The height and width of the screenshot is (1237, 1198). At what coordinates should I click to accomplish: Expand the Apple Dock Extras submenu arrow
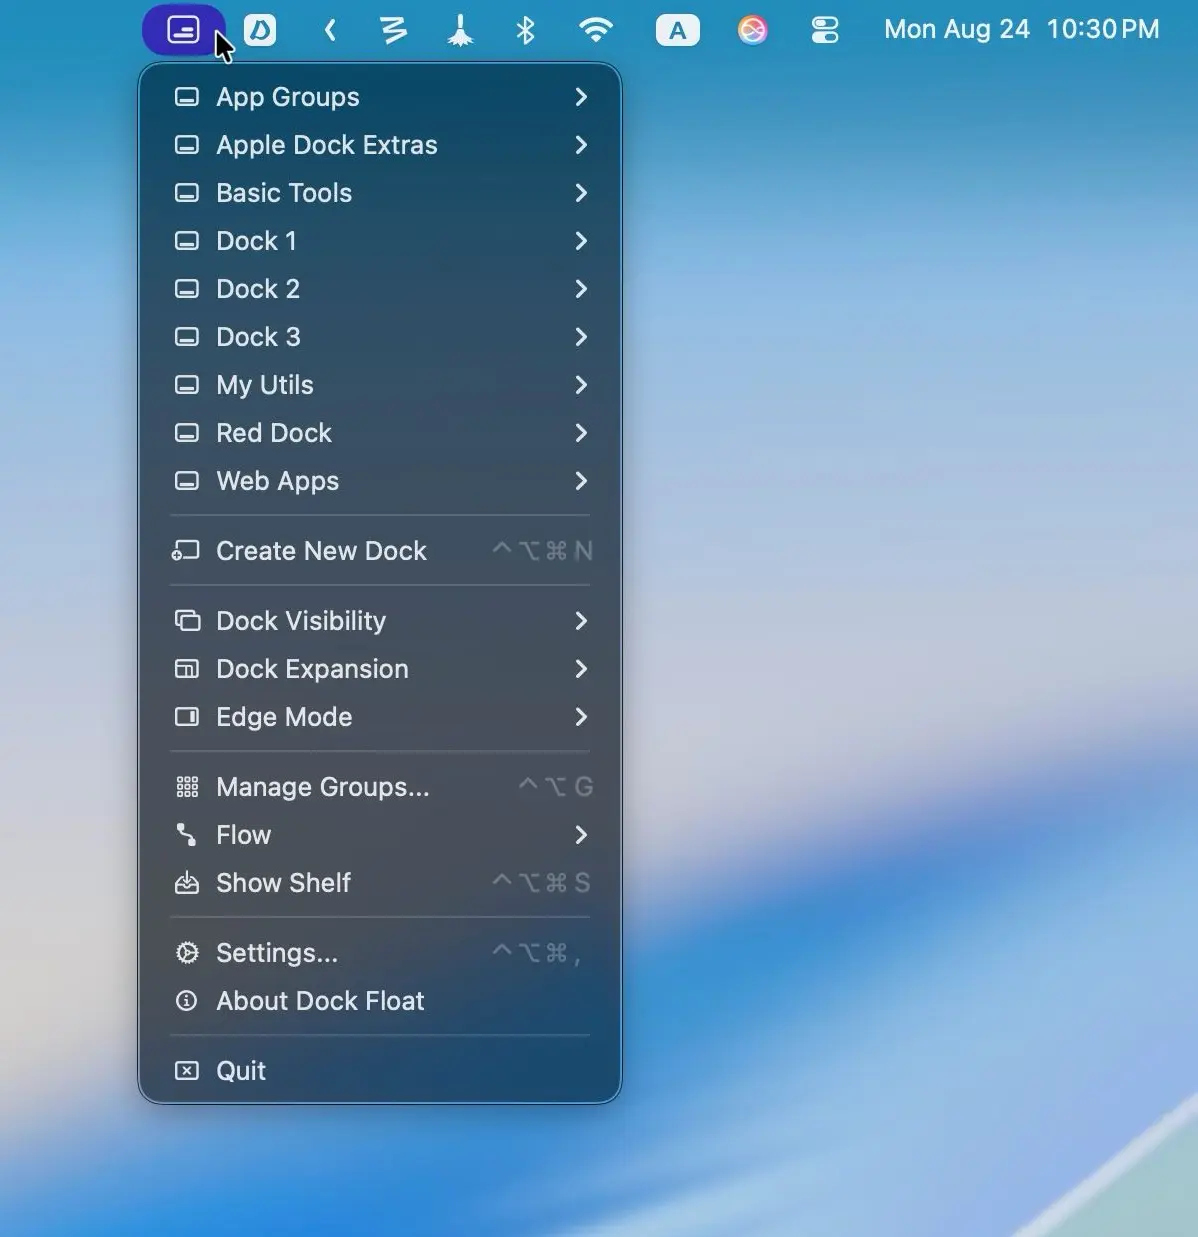tap(581, 145)
